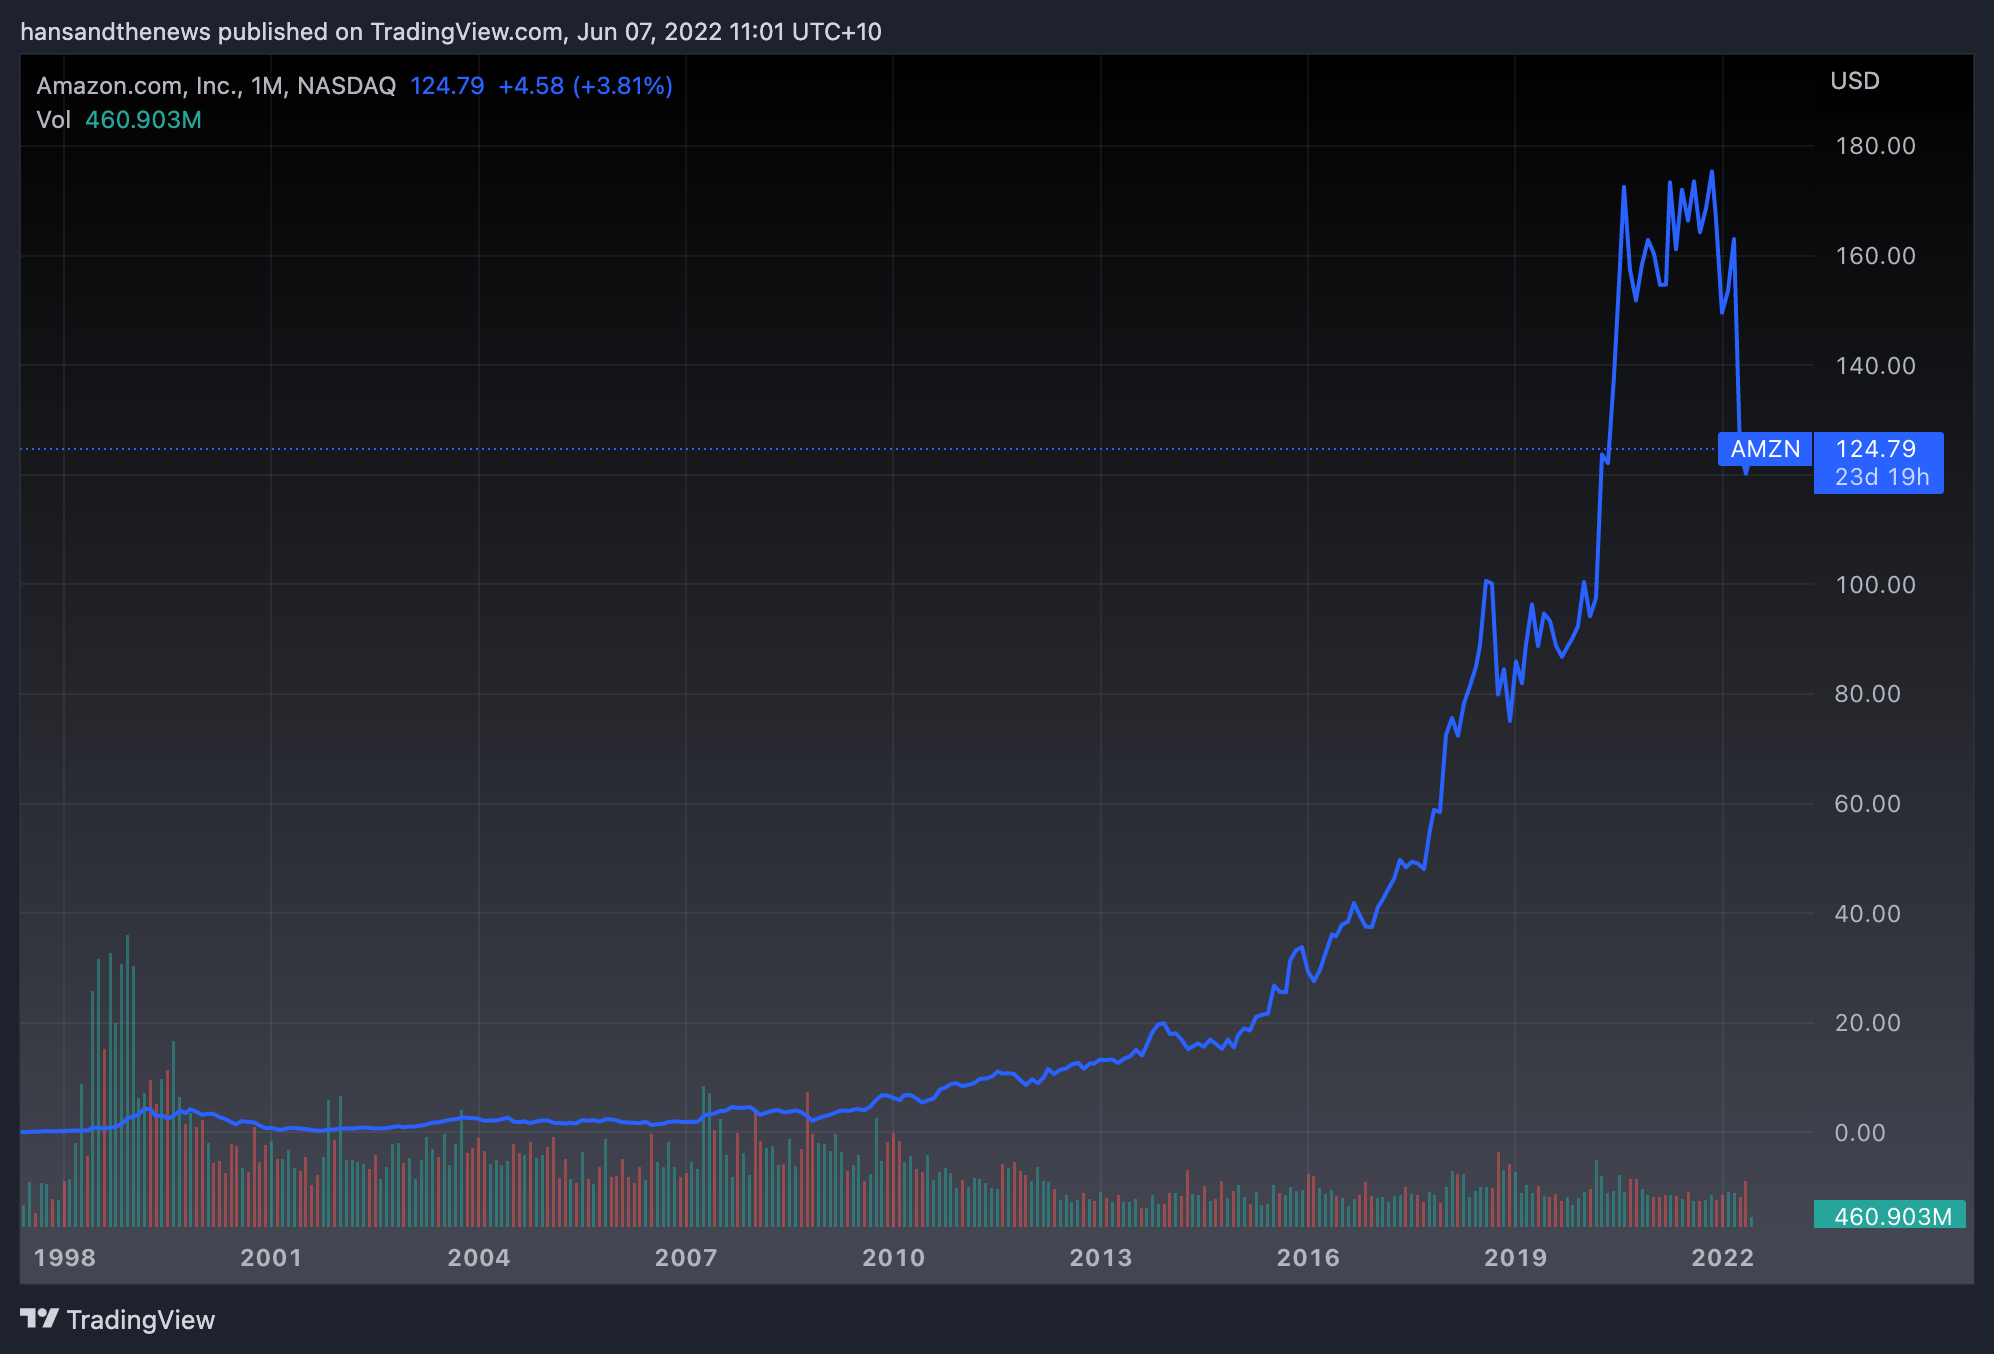1994x1354 pixels.
Task: Click the 2016 year marker on time axis
Action: point(1308,1258)
